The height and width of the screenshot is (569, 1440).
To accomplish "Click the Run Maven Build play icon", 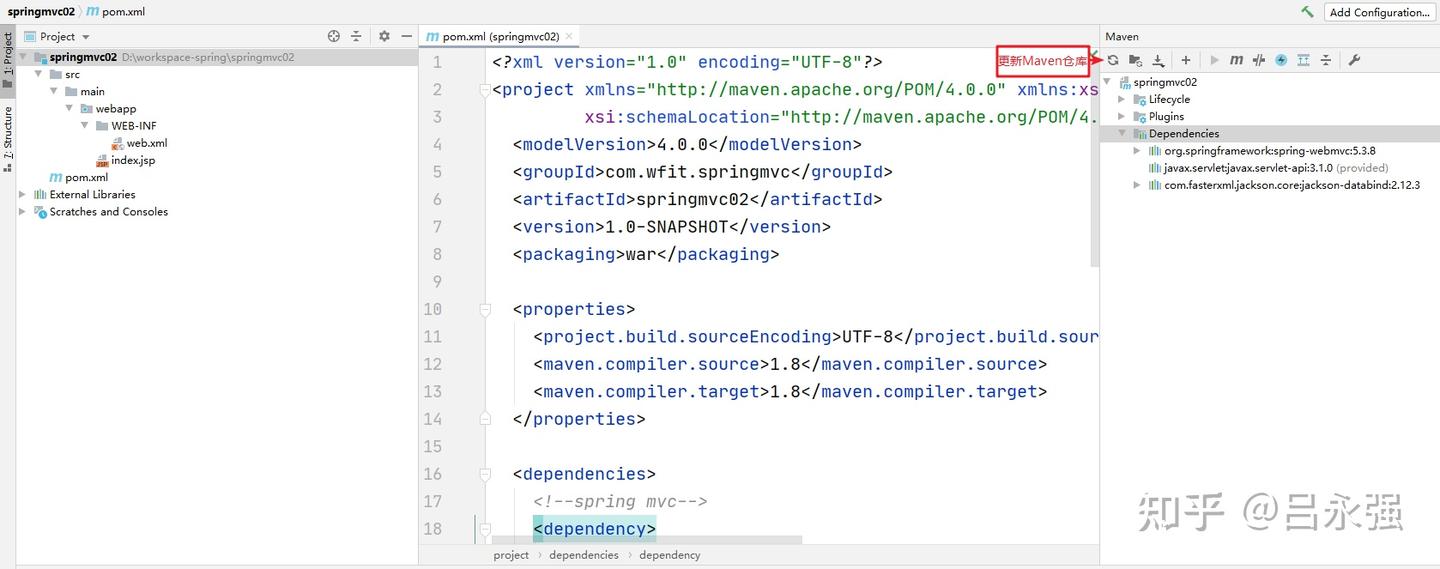I will 1215,60.
